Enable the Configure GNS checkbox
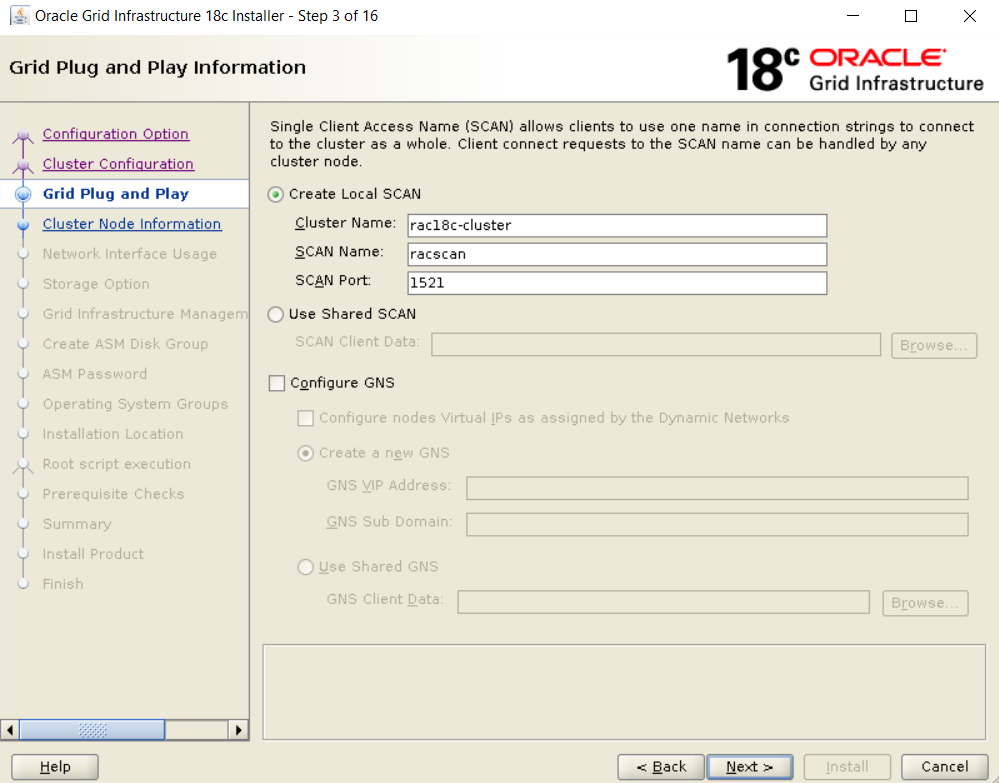The width and height of the screenshot is (999, 783). tap(277, 383)
